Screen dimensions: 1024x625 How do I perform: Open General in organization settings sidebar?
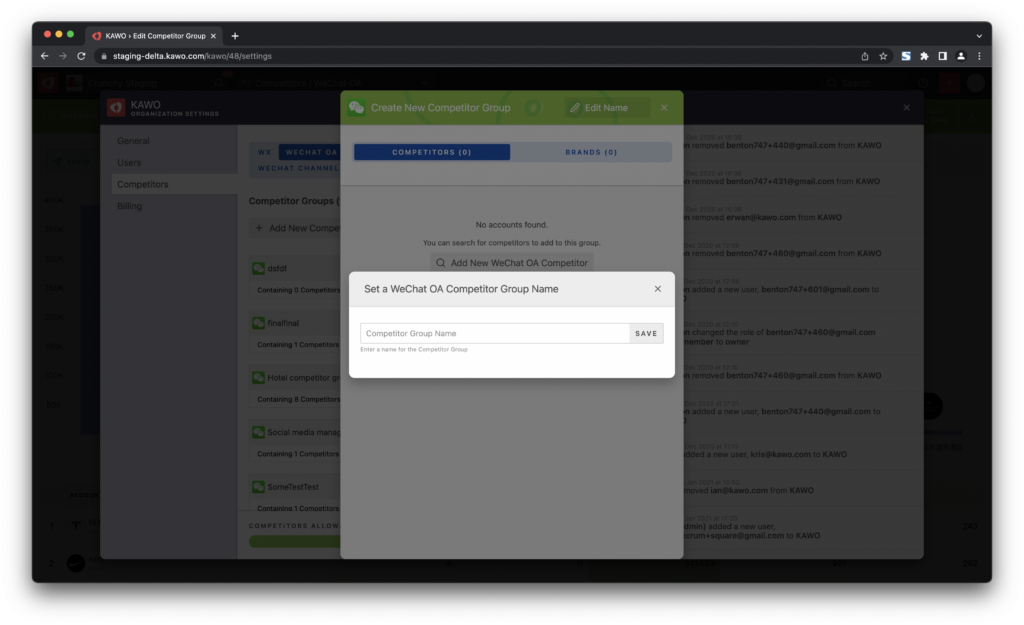click(x=133, y=140)
